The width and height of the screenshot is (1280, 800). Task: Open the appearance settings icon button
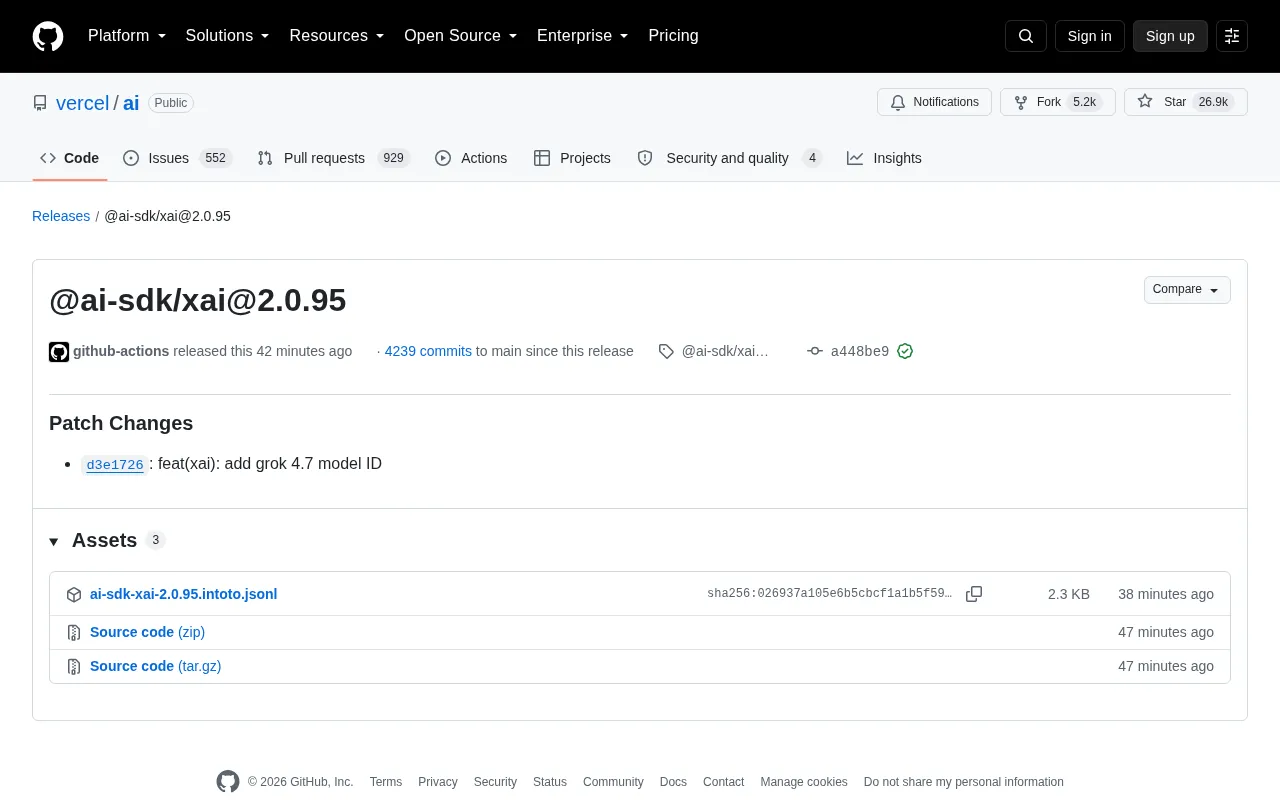click(x=1232, y=36)
